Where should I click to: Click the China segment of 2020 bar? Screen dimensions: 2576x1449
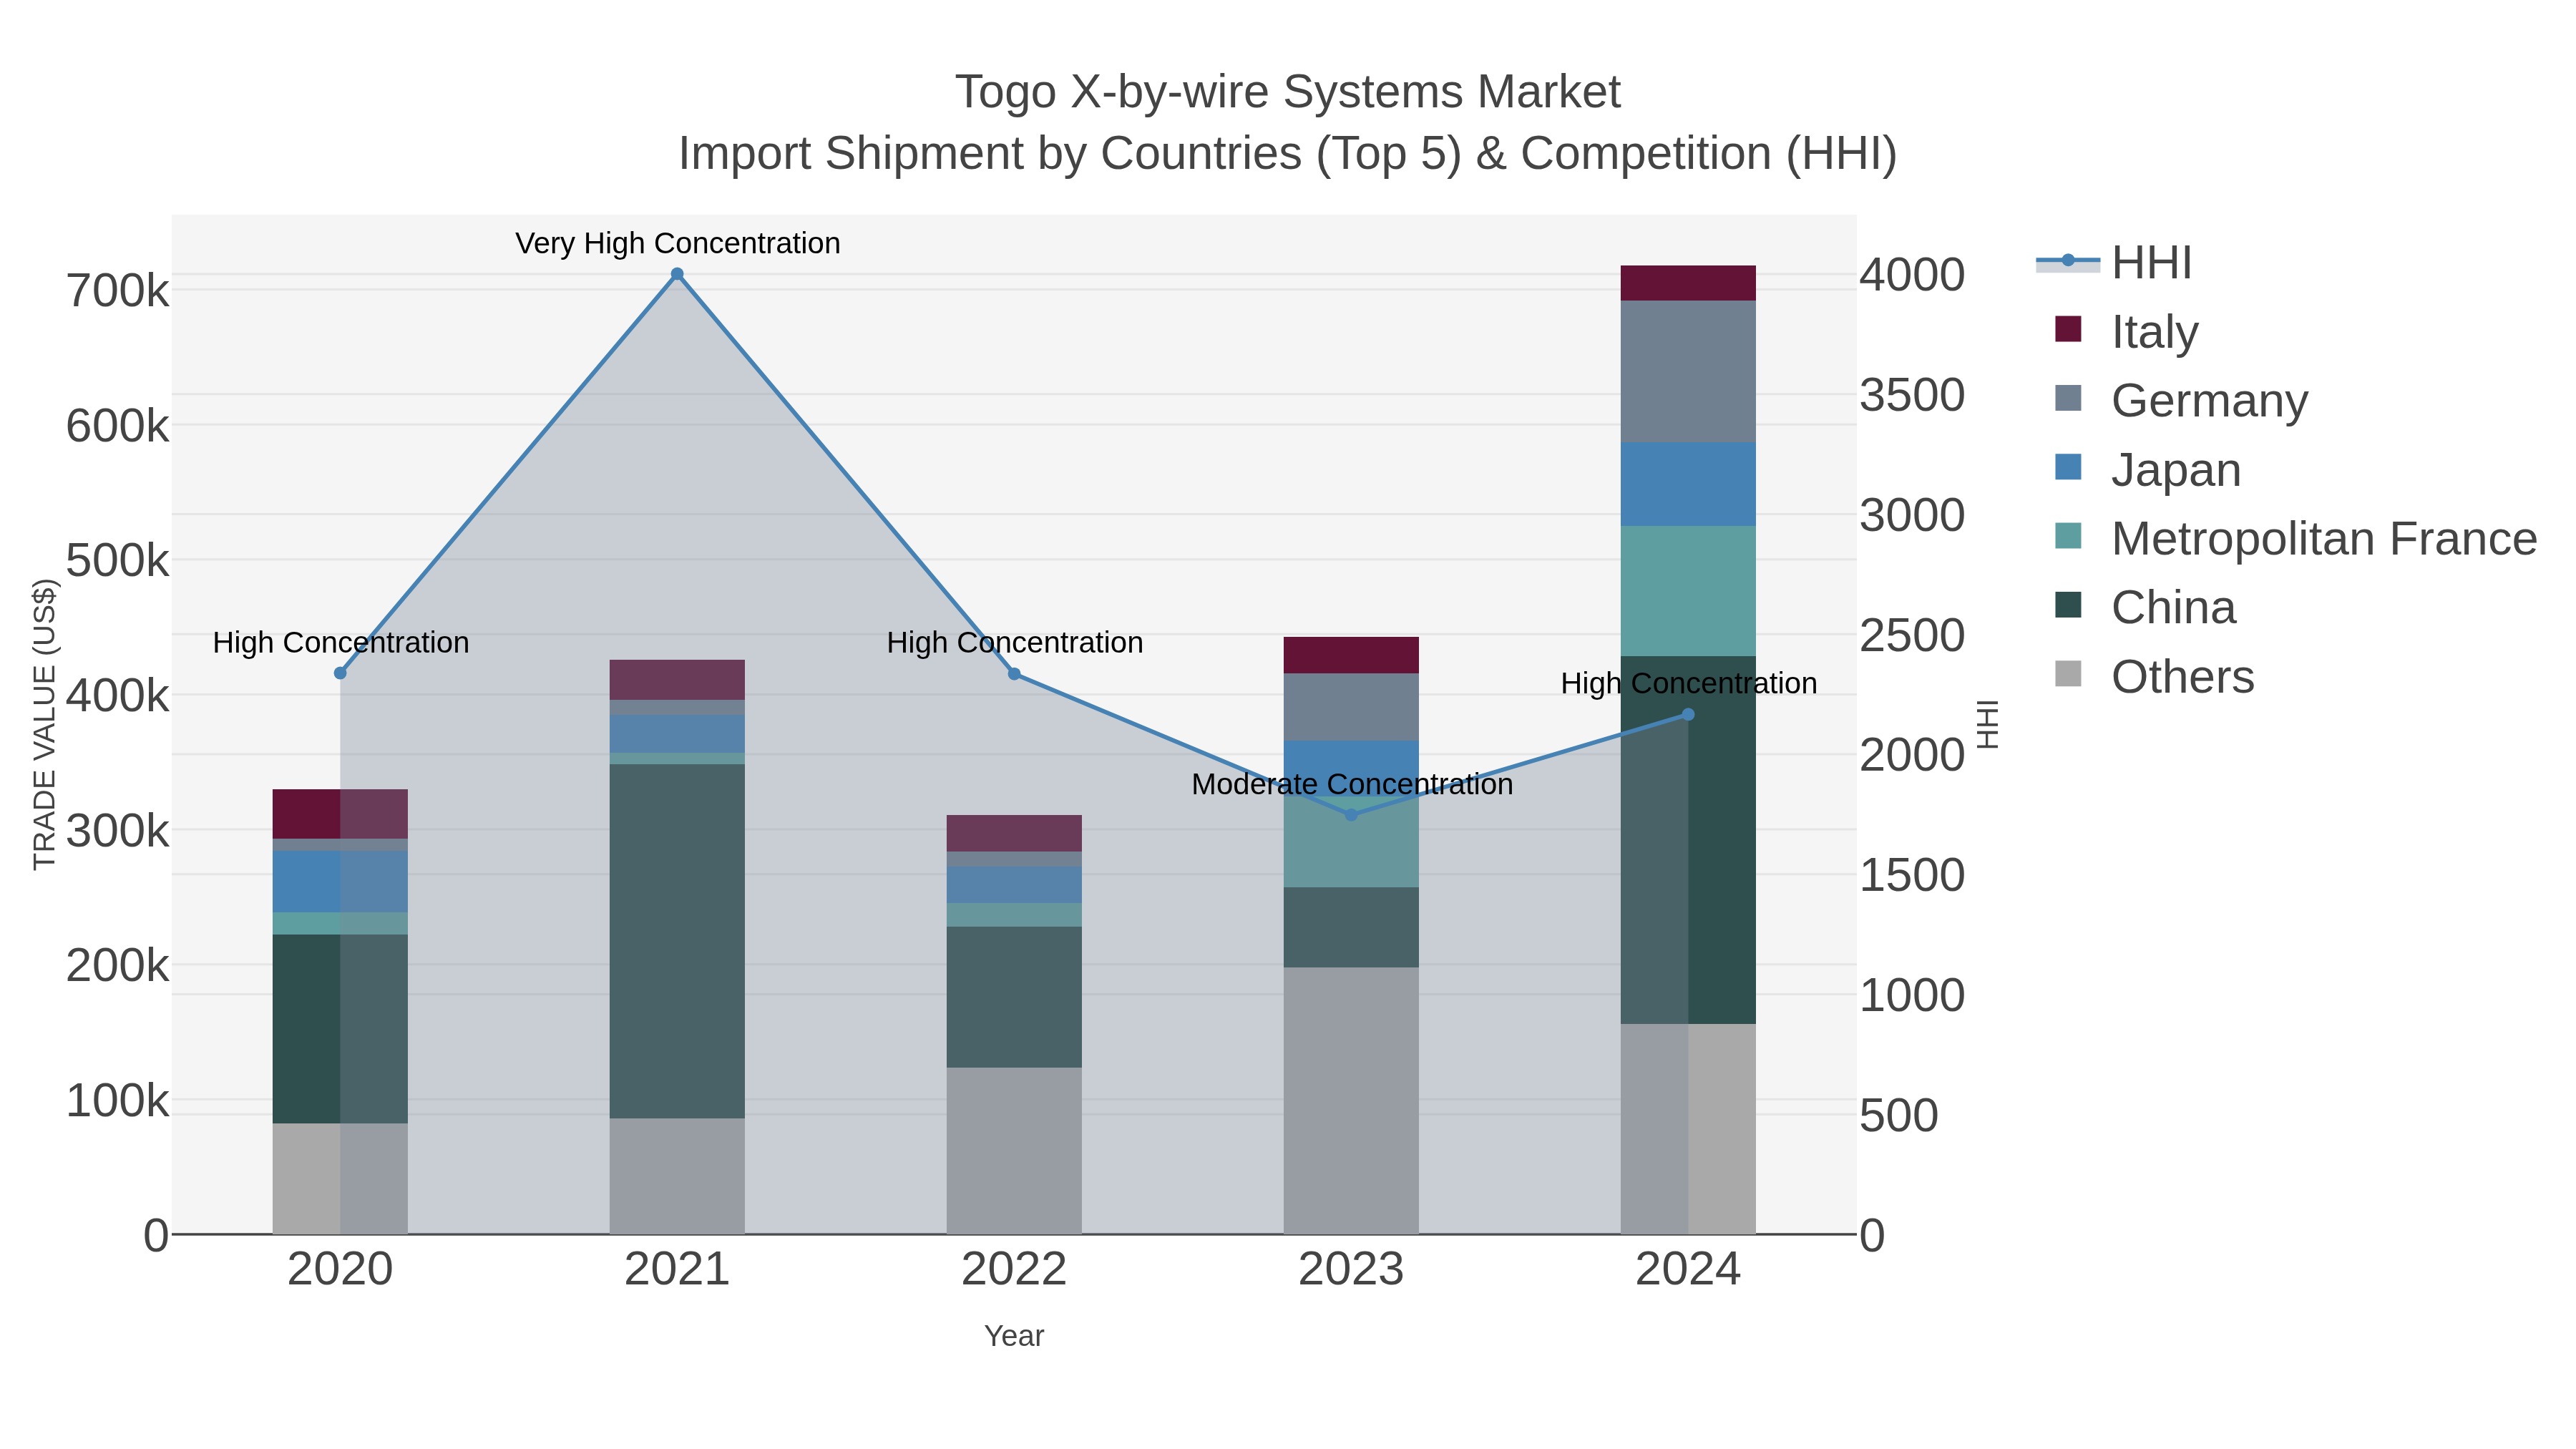[x=340, y=1029]
